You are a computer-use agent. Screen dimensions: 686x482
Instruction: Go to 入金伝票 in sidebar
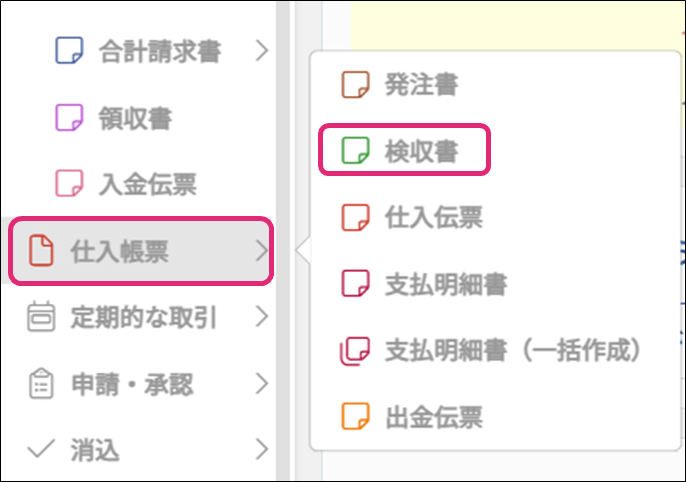click(x=148, y=184)
